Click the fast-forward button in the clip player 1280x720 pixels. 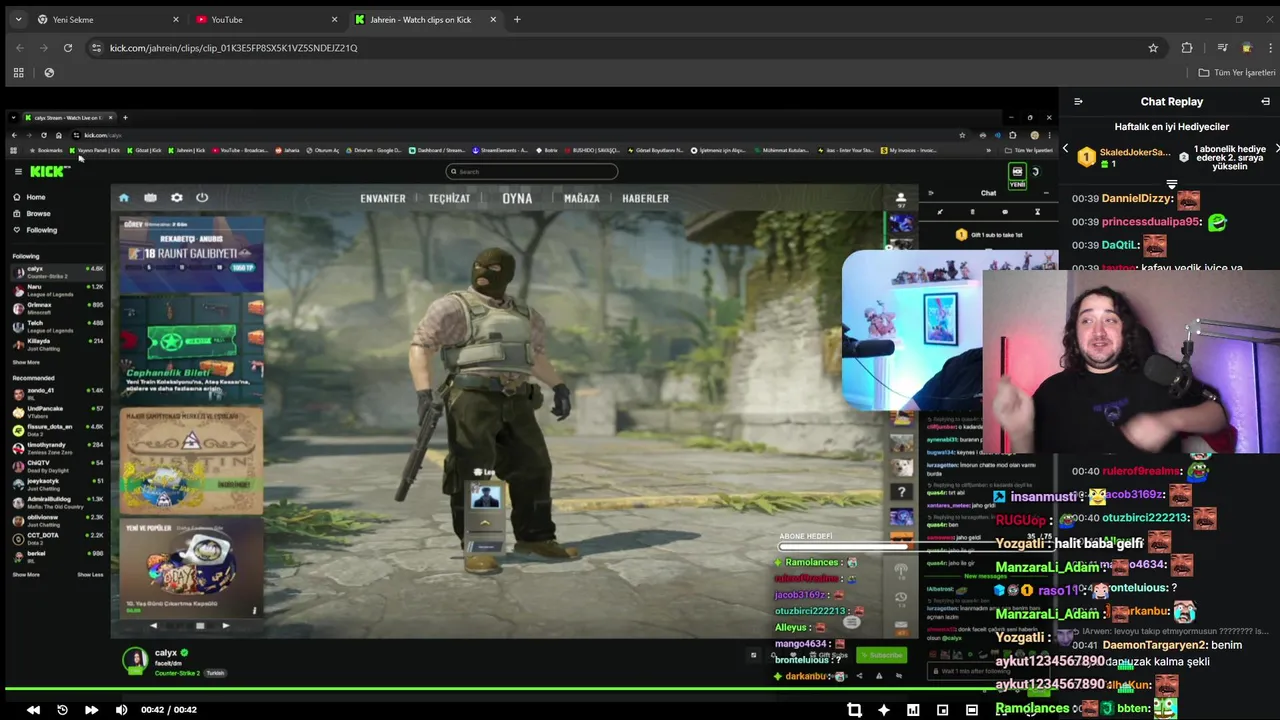tap(91, 710)
